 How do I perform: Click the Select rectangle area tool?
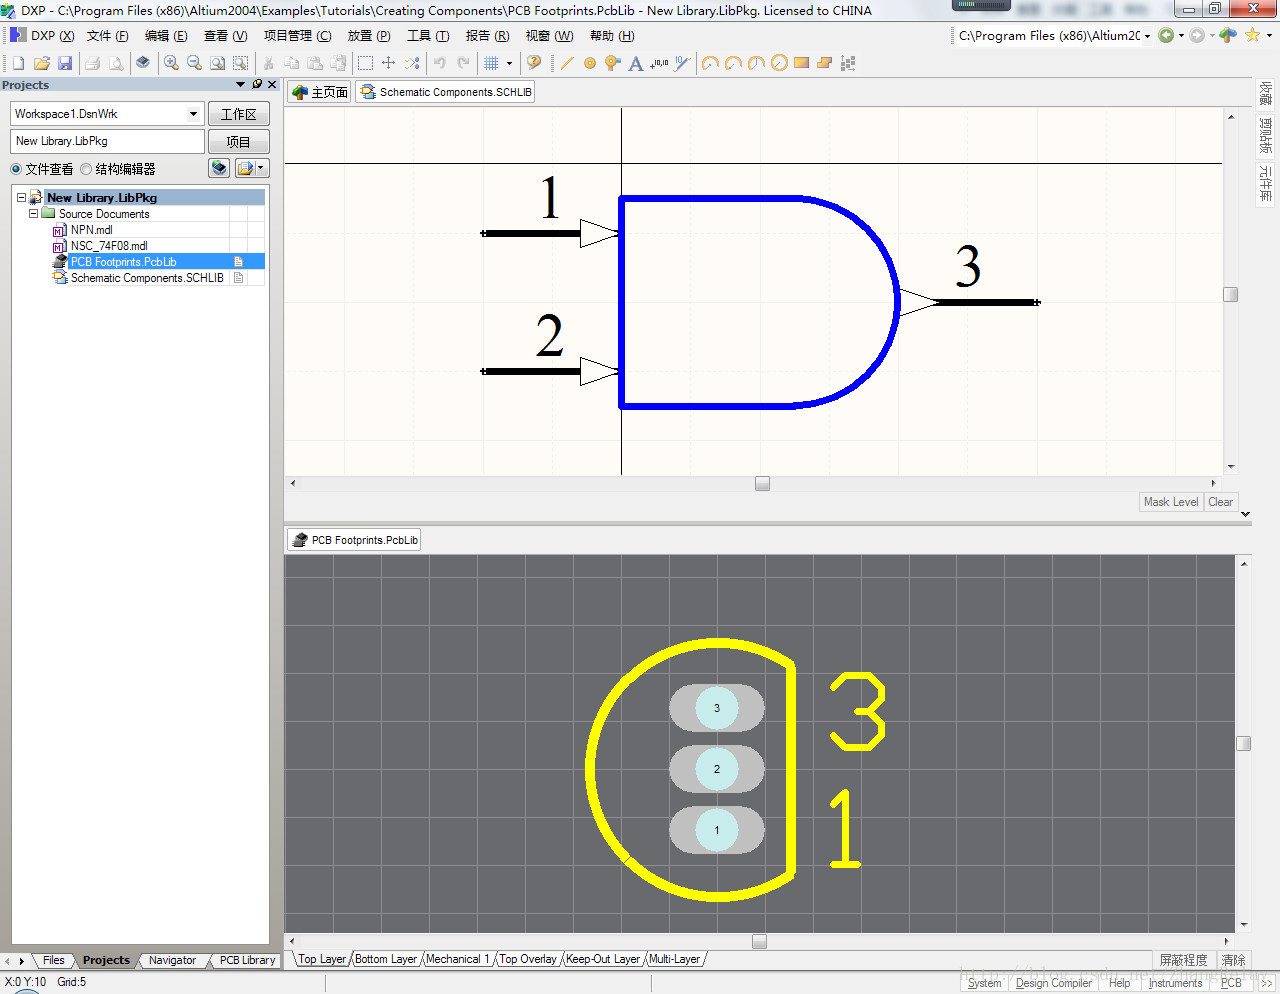point(365,63)
